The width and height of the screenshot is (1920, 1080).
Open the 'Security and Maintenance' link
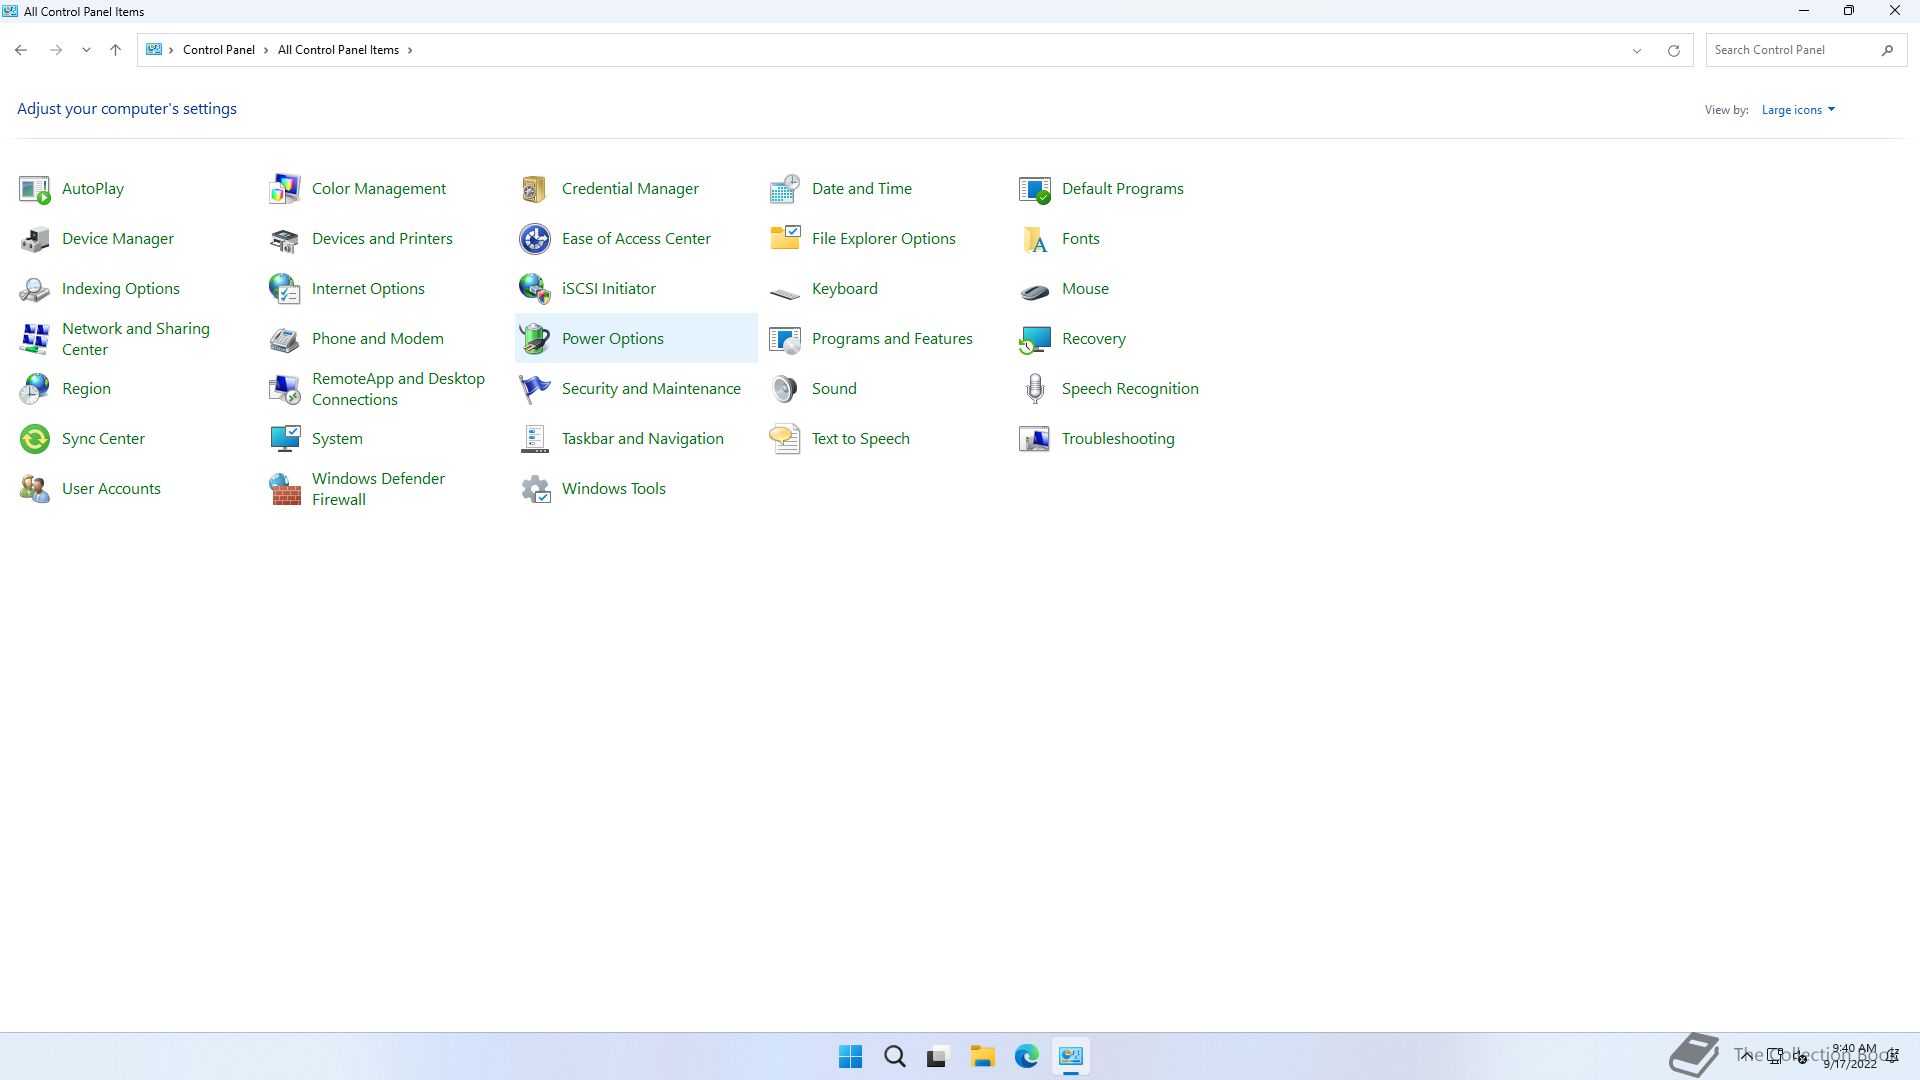pyautogui.click(x=651, y=389)
